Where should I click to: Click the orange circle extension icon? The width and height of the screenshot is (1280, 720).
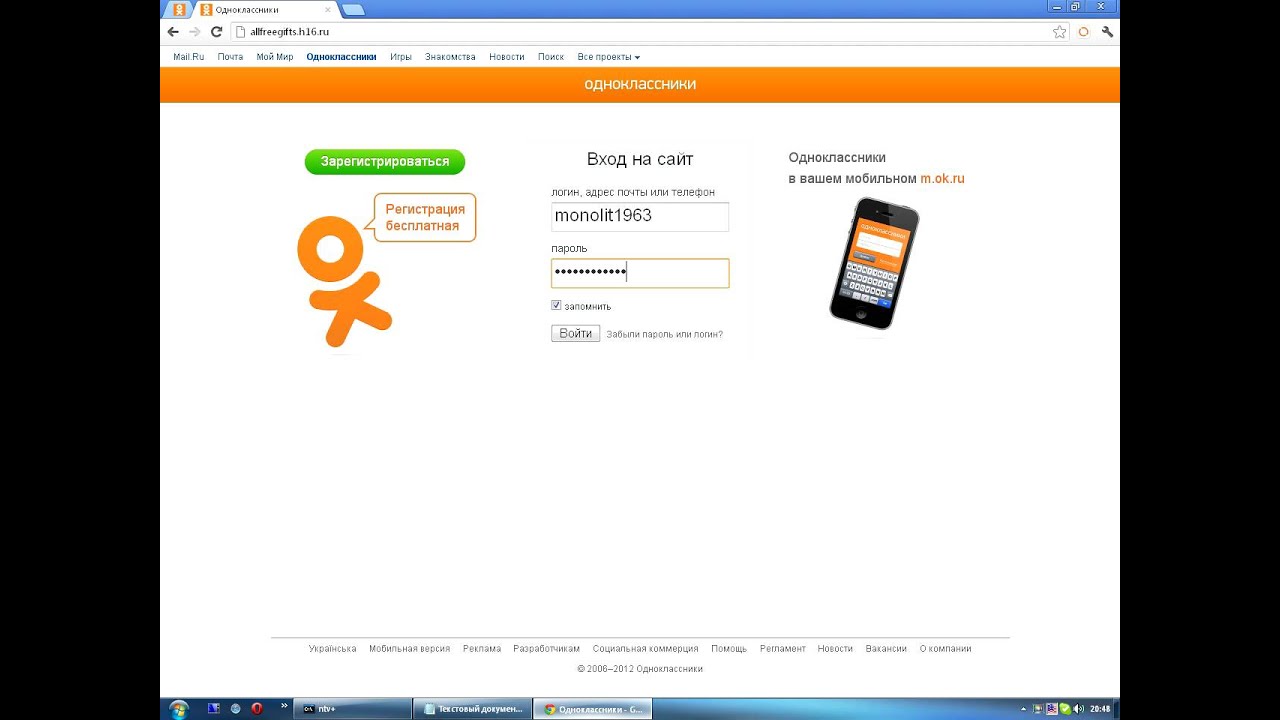pos(1083,32)
